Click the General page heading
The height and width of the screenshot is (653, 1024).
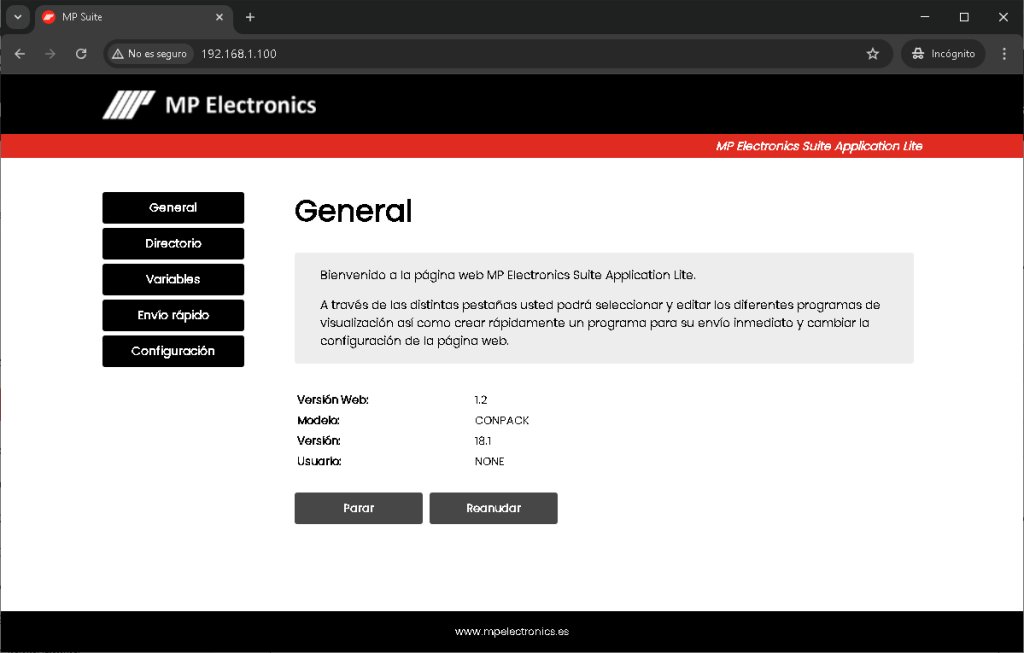pos(353,211)
